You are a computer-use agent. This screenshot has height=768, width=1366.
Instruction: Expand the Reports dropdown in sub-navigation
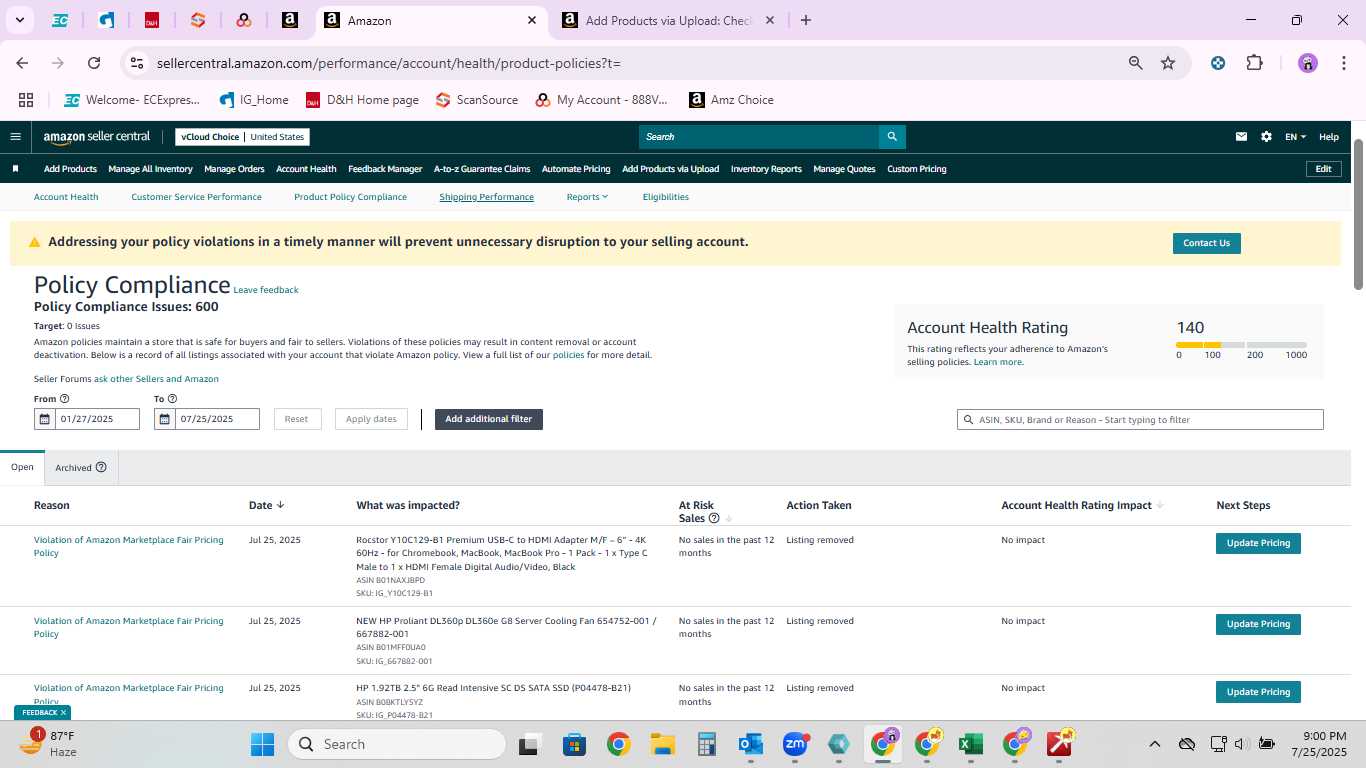pos(587,197)
